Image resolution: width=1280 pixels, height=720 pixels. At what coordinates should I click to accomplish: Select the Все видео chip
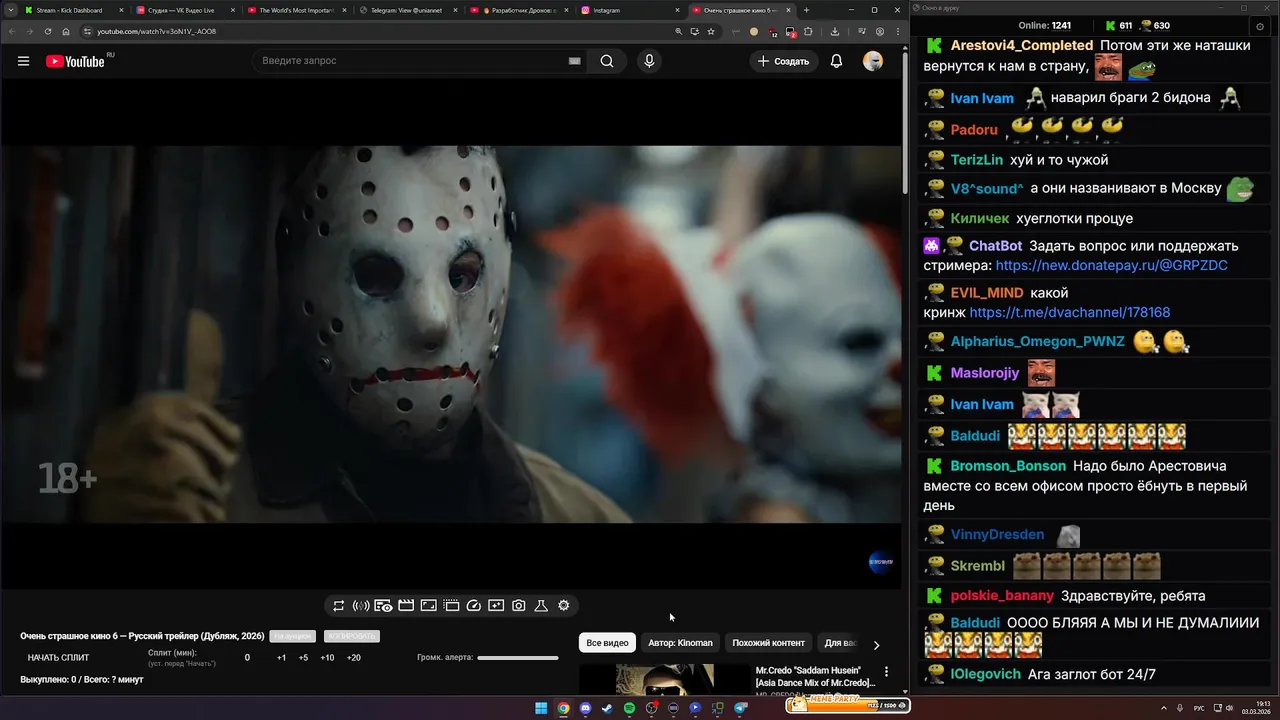[x=607, y=643]
